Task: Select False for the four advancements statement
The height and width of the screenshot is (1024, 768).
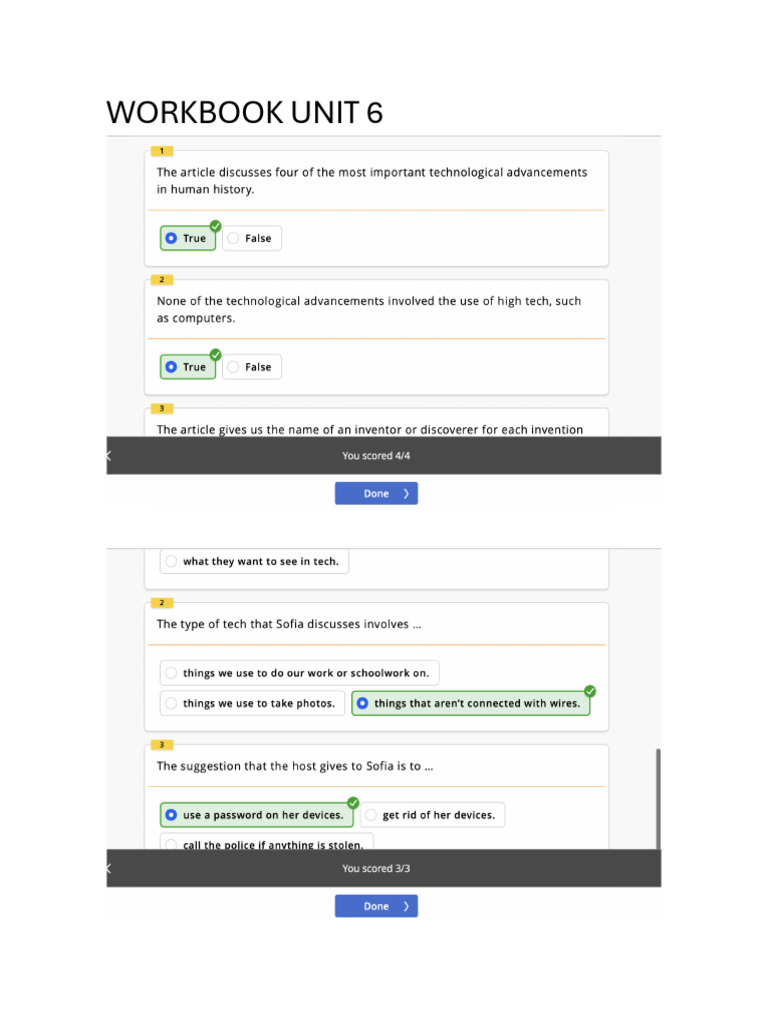Action: 251,238
